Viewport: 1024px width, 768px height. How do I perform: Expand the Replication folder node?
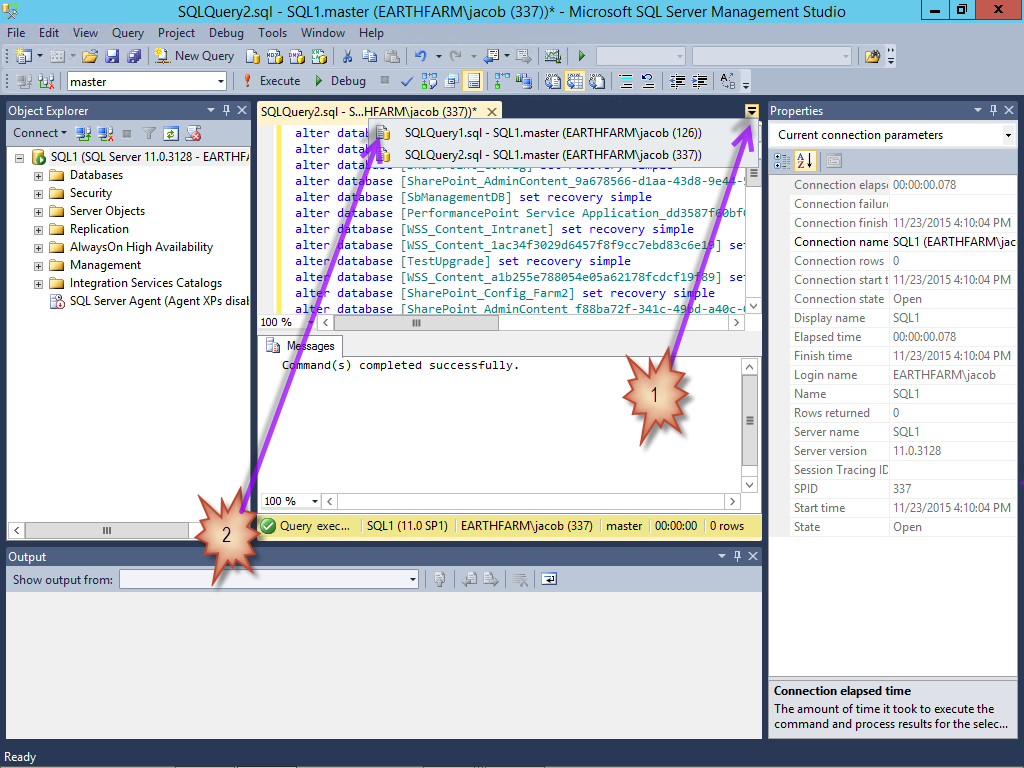(39, 230)
